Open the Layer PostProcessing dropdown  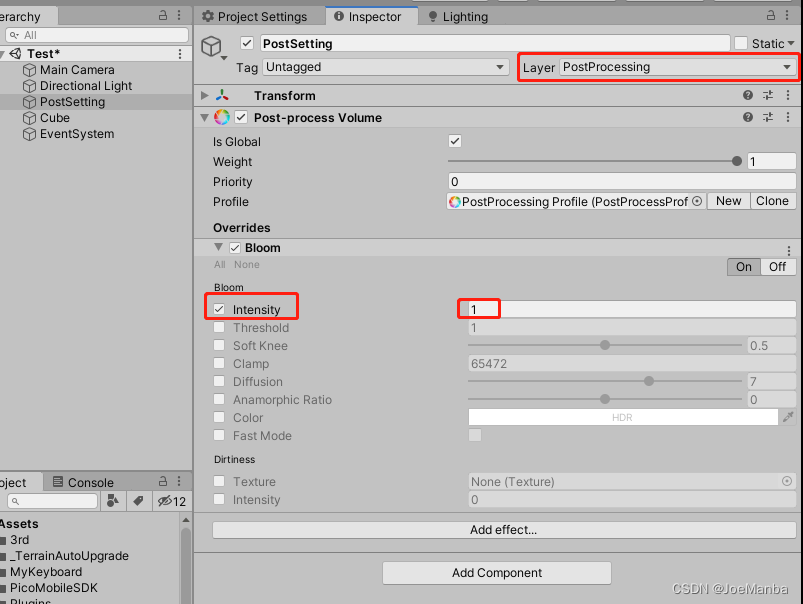pyautogui.click(x=657, y=66)
